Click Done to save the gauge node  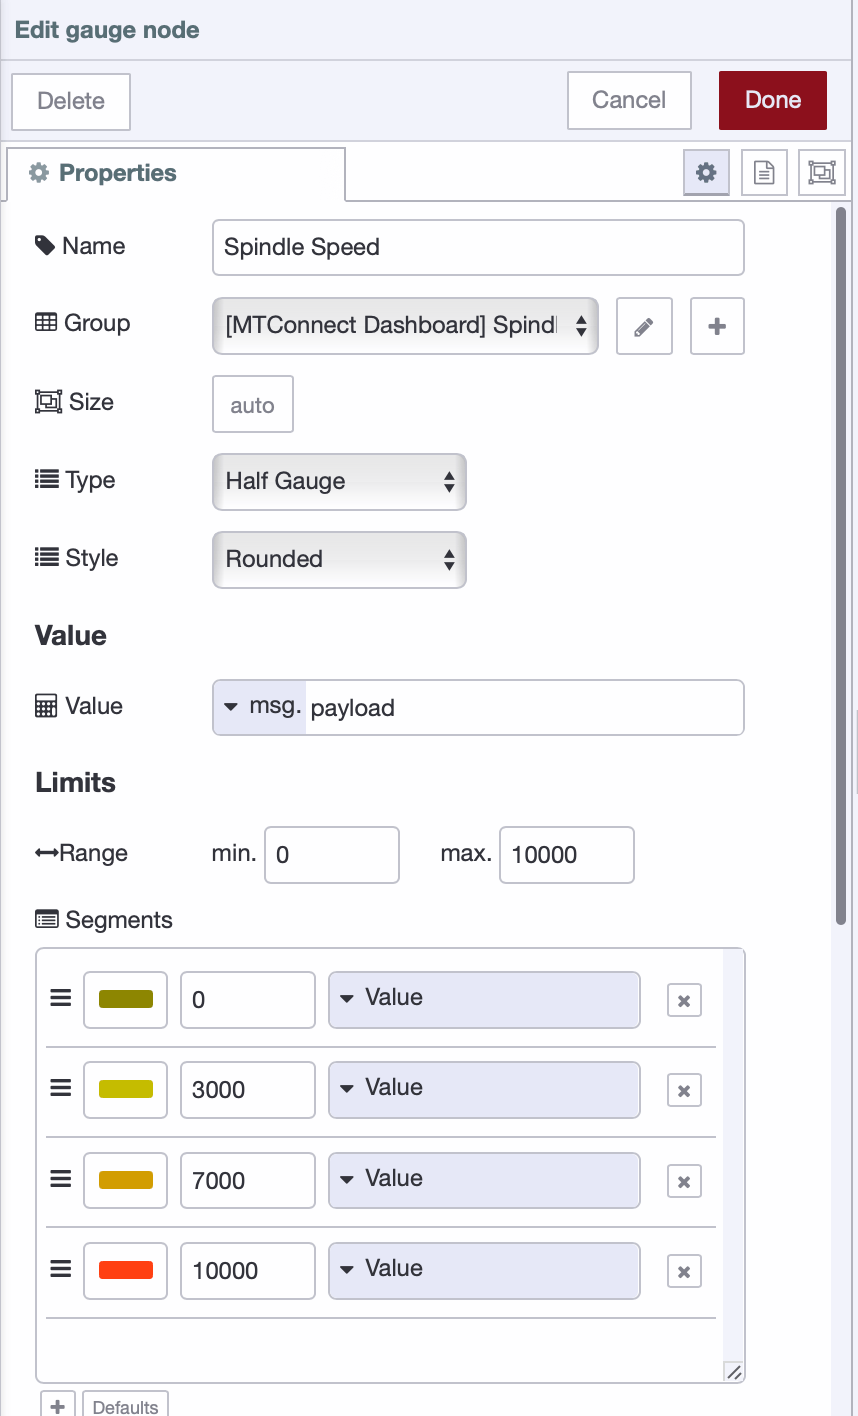tap(772, 99)
